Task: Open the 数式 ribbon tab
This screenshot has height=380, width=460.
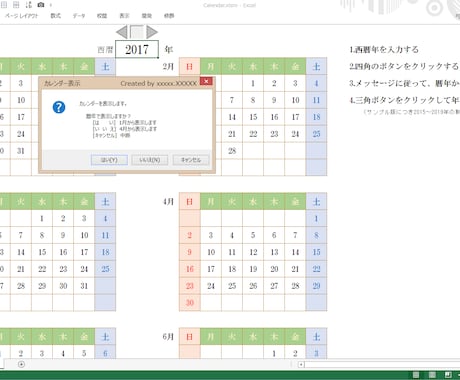Action: (56, 16)
